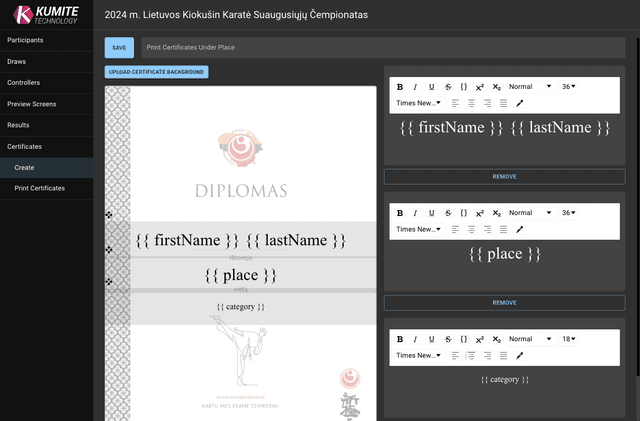
Task: Focus the Print Certificates Under Place field
Action: tap(383, 47)
